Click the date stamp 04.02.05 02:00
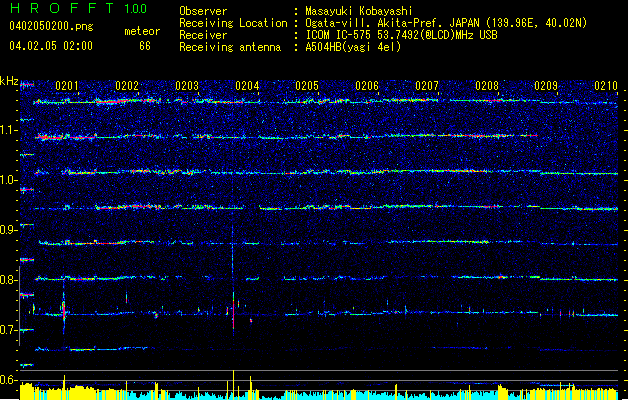The height and width of the screenshot is (400, 629). (51, 46)
